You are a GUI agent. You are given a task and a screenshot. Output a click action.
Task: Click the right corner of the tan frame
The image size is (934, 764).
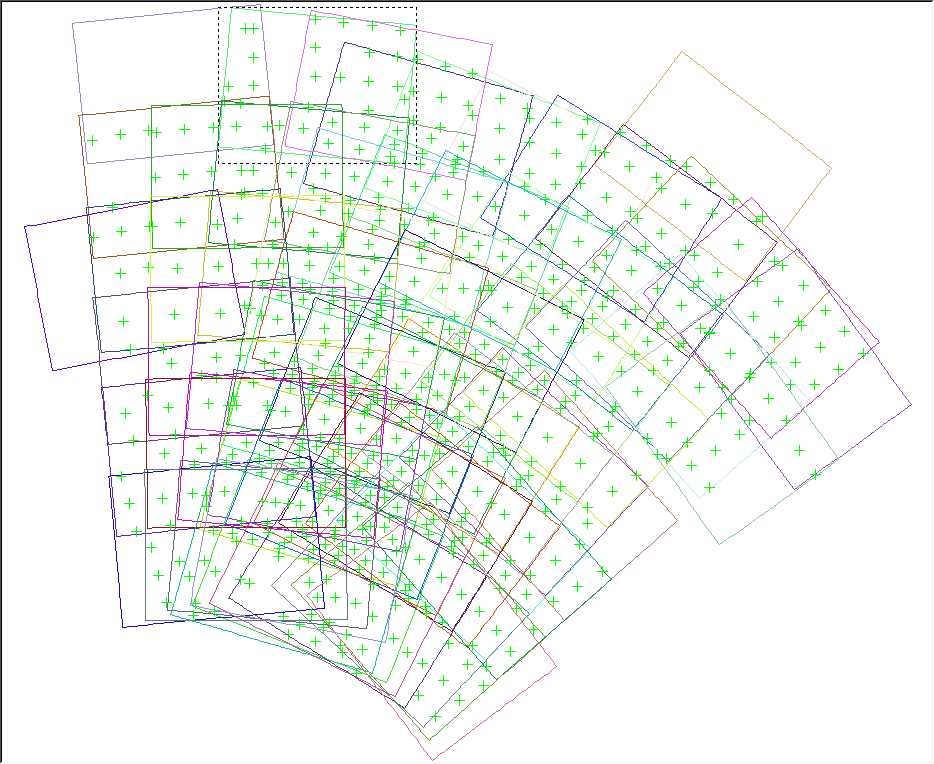point(830,168)
